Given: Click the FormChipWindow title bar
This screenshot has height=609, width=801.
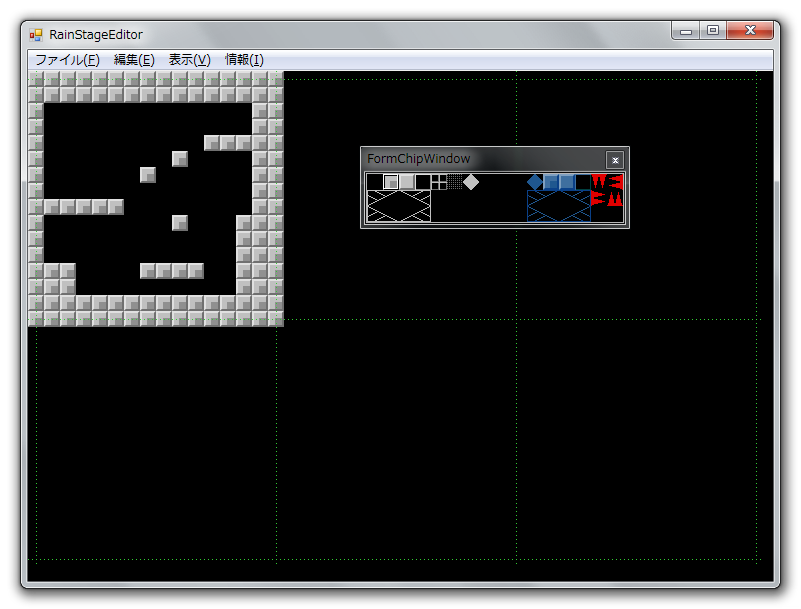Looking at the screenshot, I should [x=480, y=159].
